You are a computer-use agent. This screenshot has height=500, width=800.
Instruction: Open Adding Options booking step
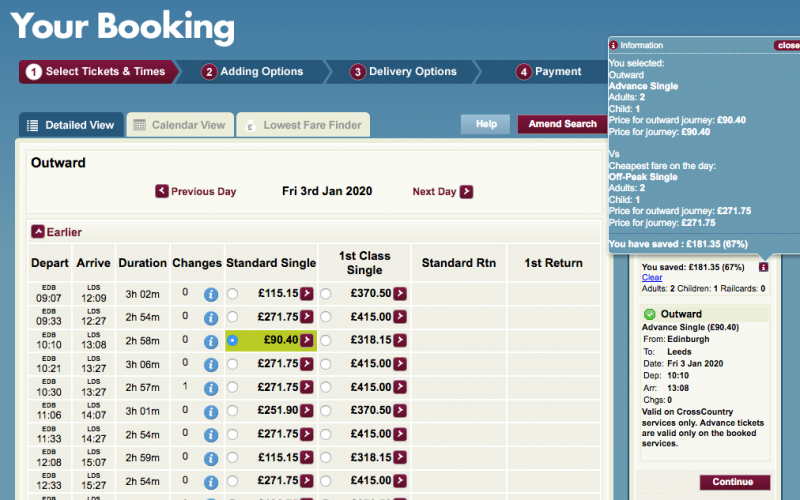coord(251,72)
